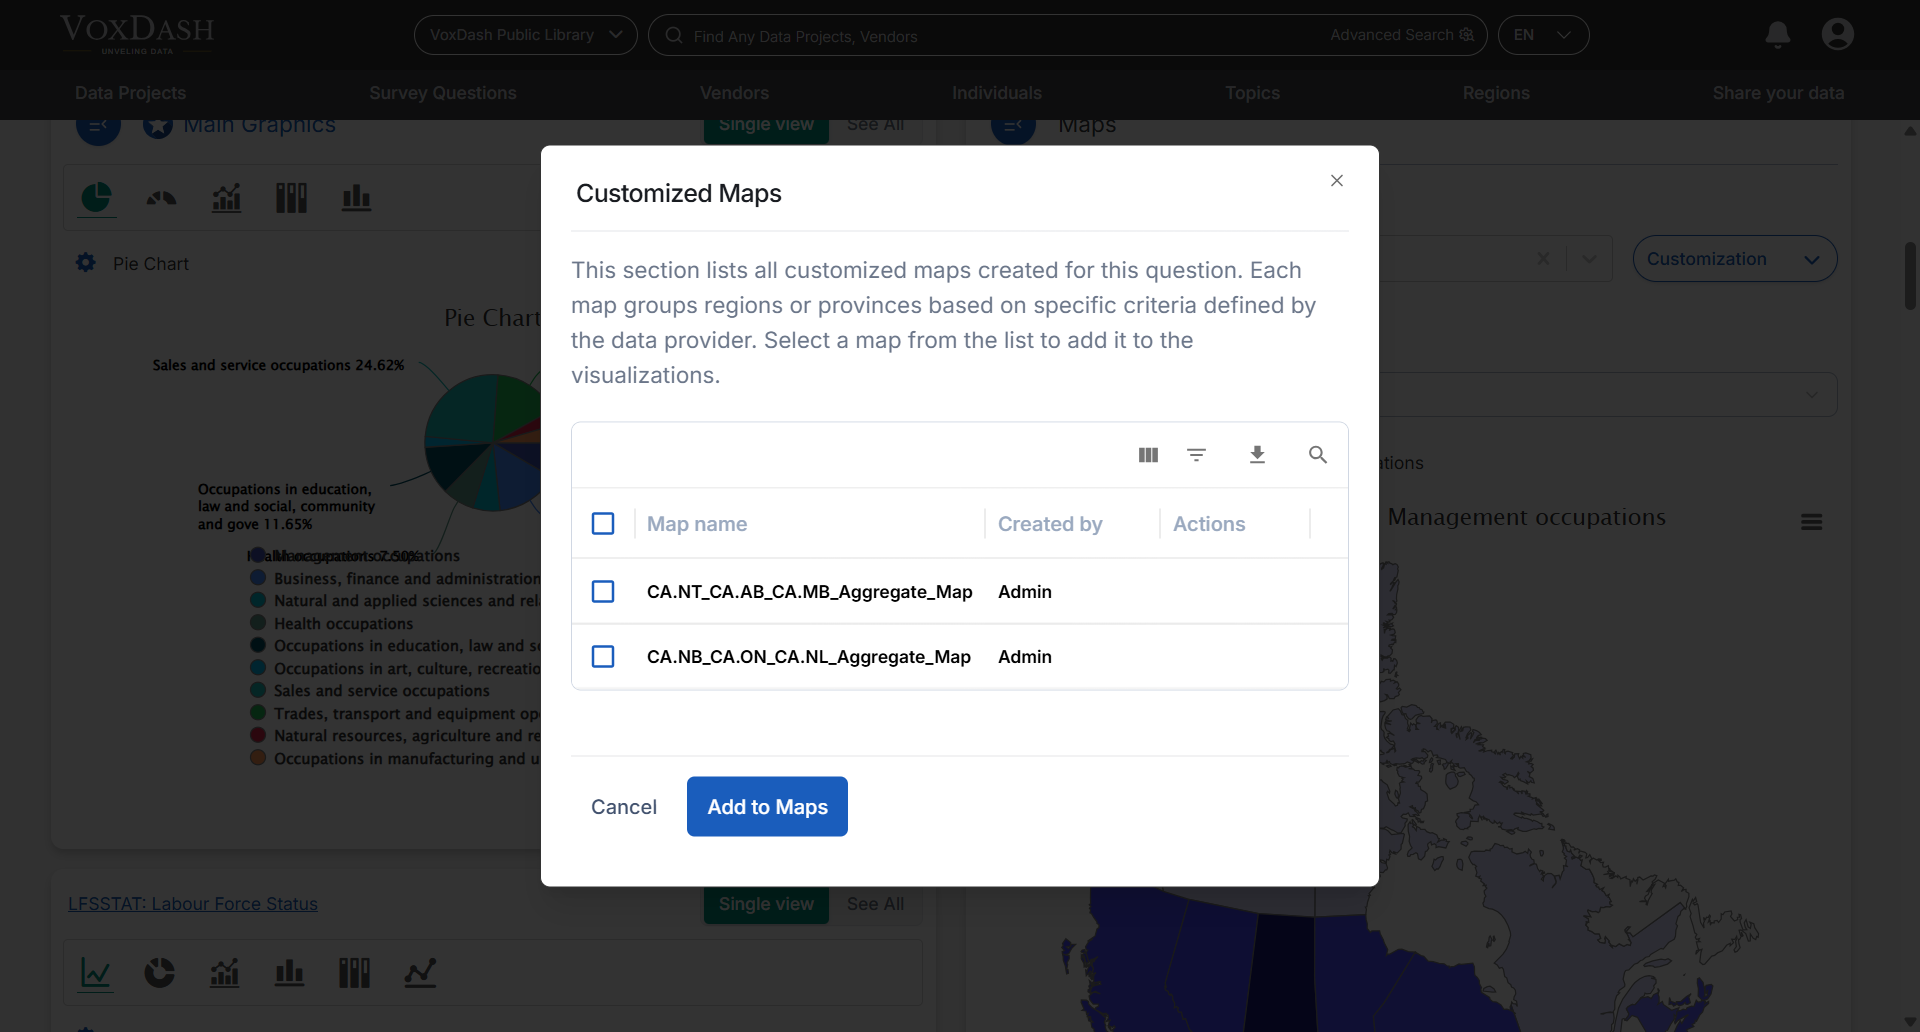This screenshot has height=1032, width=1920.
Task: Expand the map select dropdown arrow
Action: point(1589,259)
